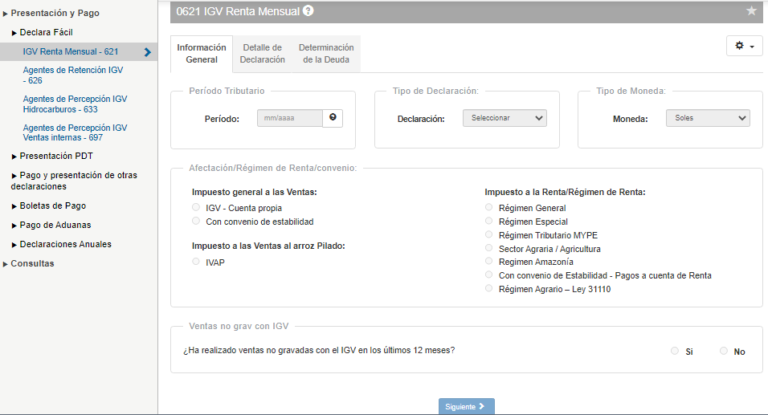Click the Período mm/aaaa input field
This screenshot has height=415, width=768.
click(x=289, y=118)
